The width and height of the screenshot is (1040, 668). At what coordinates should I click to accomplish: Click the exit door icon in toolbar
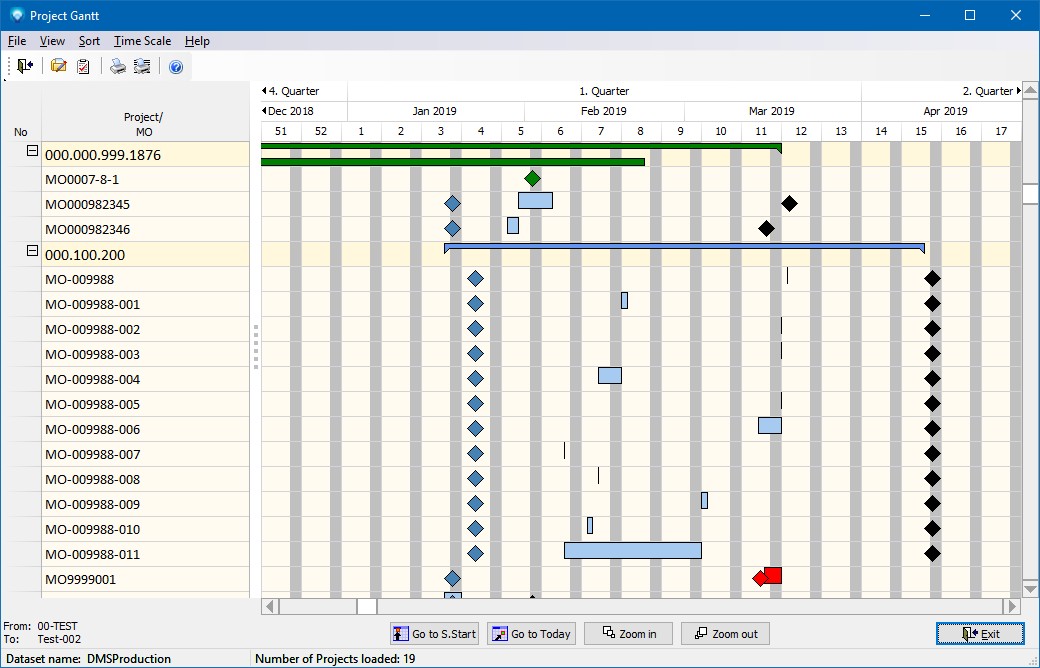click(25, 66)
